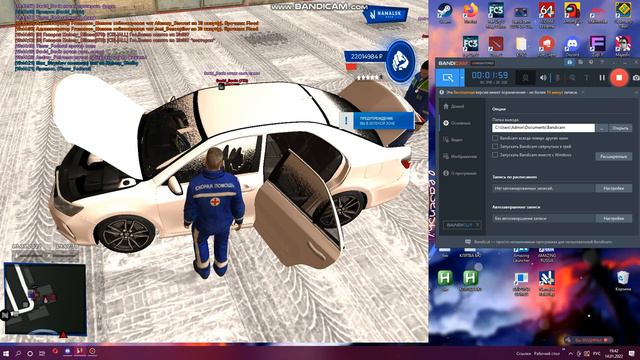Open the Steam desktop shortcut
This screenshot has width=640, height=360.
point(444,13)
